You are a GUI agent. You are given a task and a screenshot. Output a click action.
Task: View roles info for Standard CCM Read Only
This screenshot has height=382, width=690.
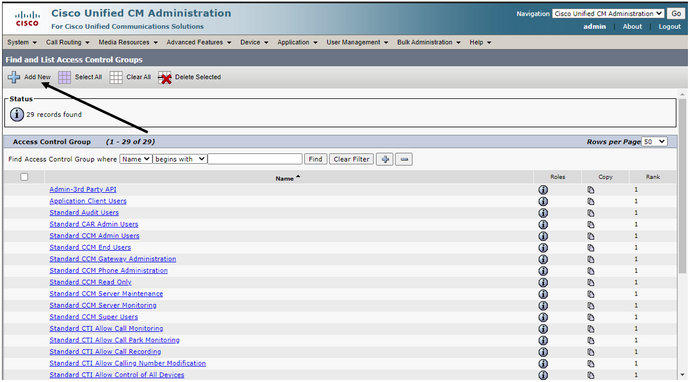click(543, 282)
